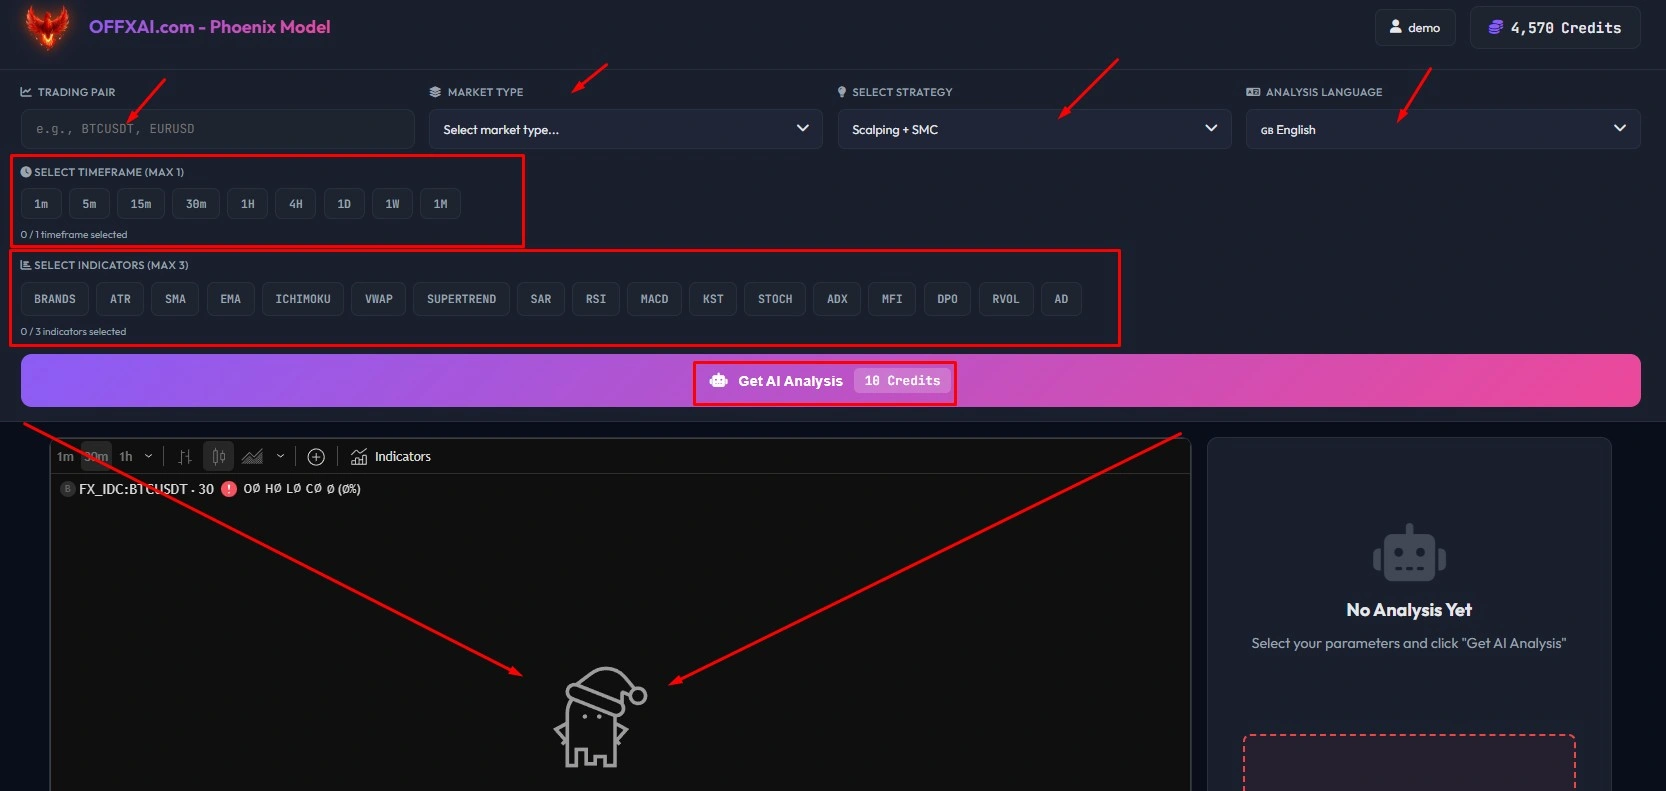The image size is (1666, 791).
Task: Click the Trading Pair input field
Action: click(x=217, y=129)
